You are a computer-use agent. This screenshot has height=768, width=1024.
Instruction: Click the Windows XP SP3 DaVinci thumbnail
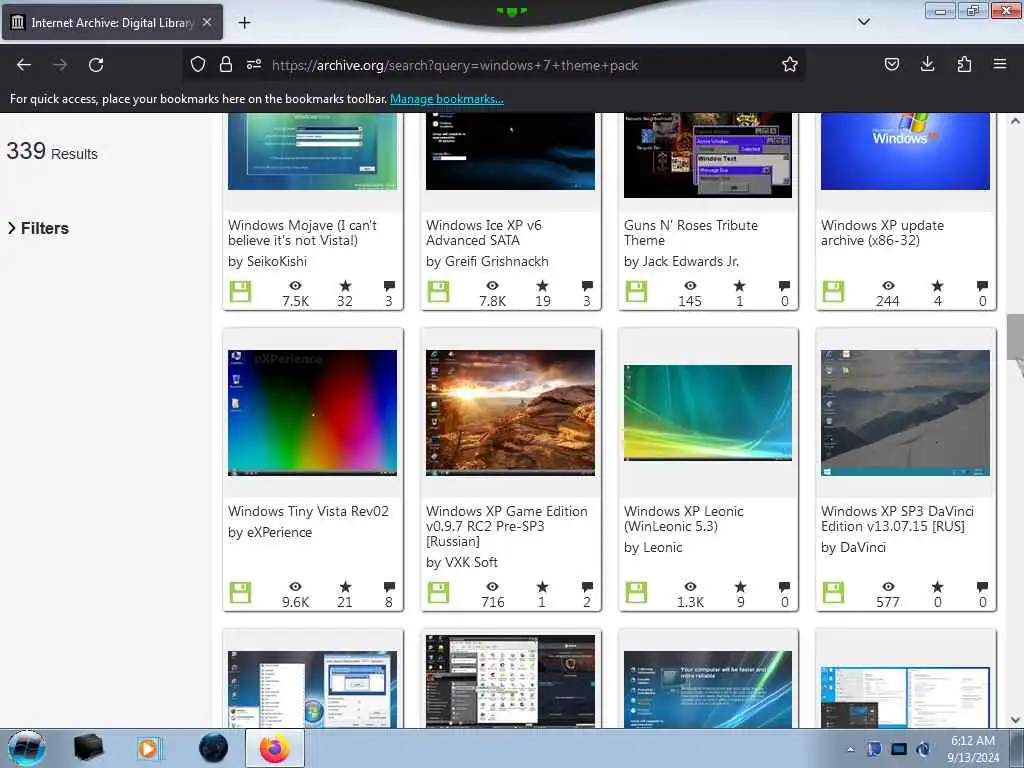point(905,413)
